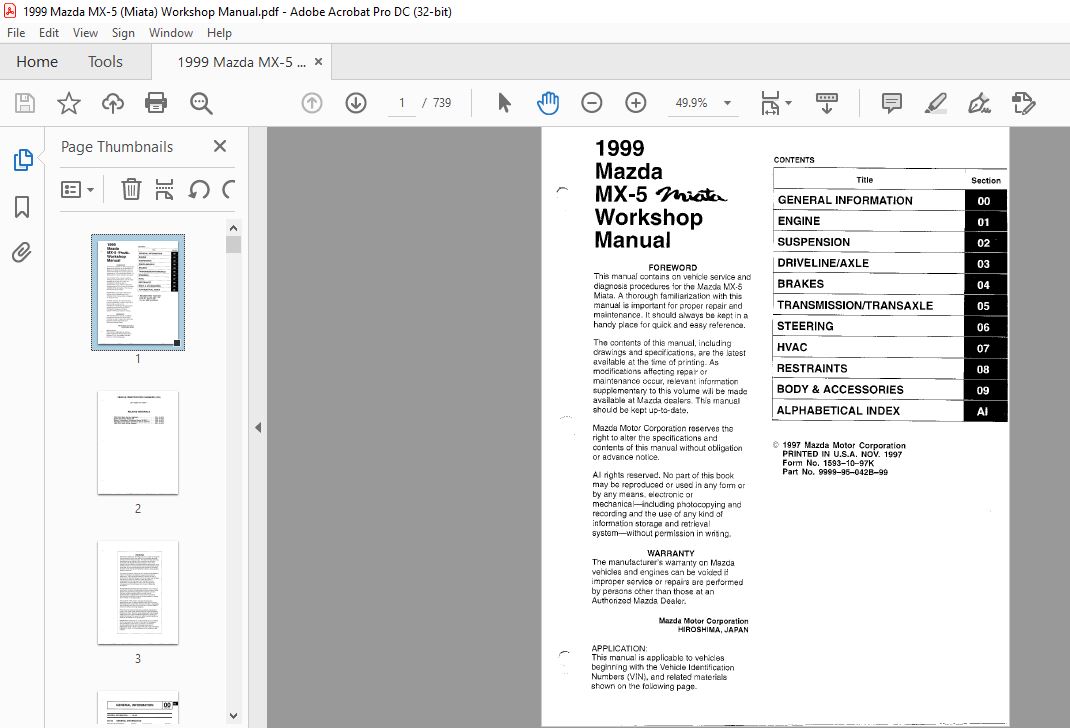Screen dimensions: 1070x728
Task: Rotate page counterclockwise icon
Action: point(199,189)
